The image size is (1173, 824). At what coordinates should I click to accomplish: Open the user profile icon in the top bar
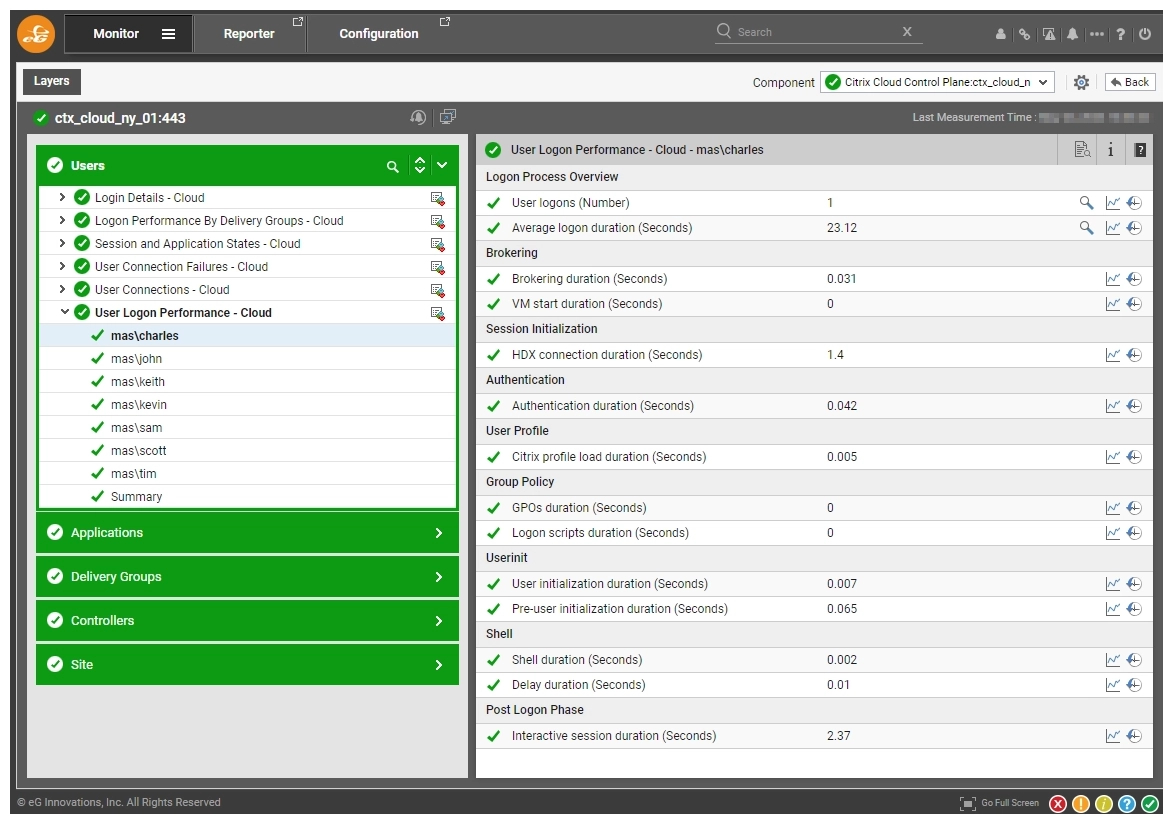coord(1001,34)
